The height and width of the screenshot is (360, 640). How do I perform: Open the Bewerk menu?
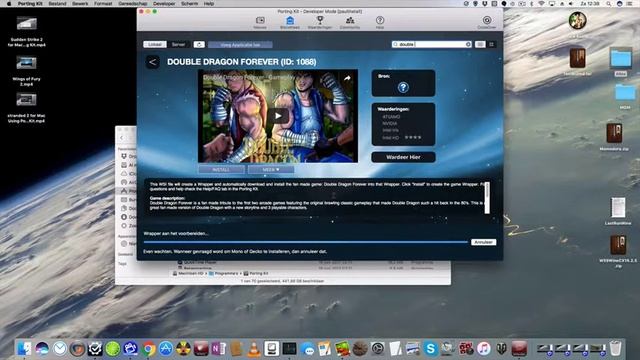coord(80,3)
